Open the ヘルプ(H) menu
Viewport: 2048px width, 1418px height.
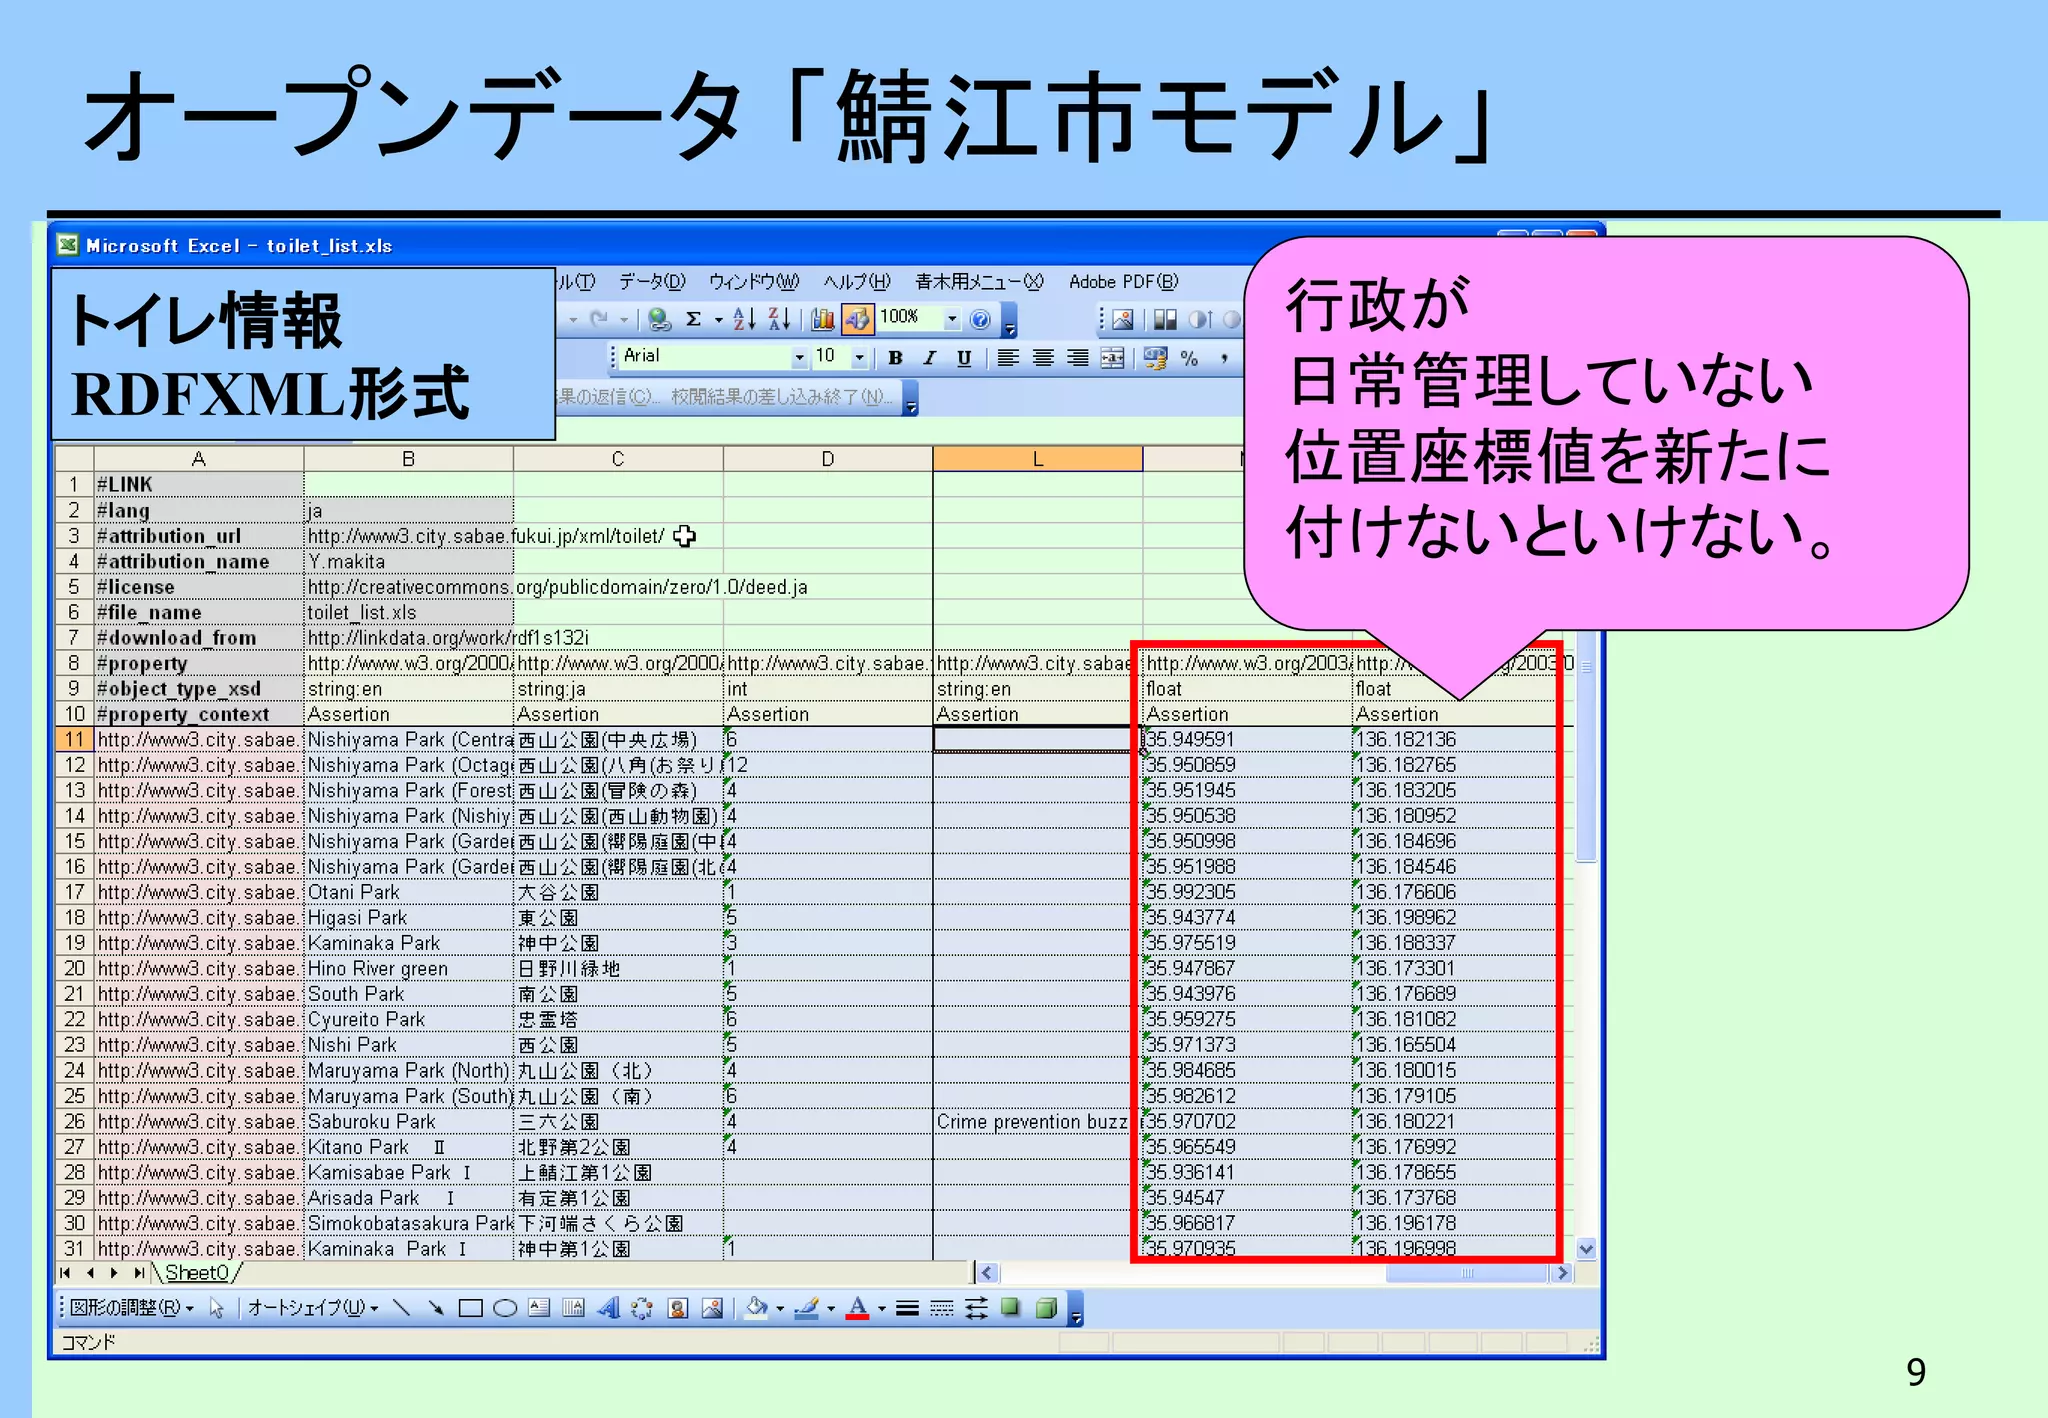click(857, 282)
